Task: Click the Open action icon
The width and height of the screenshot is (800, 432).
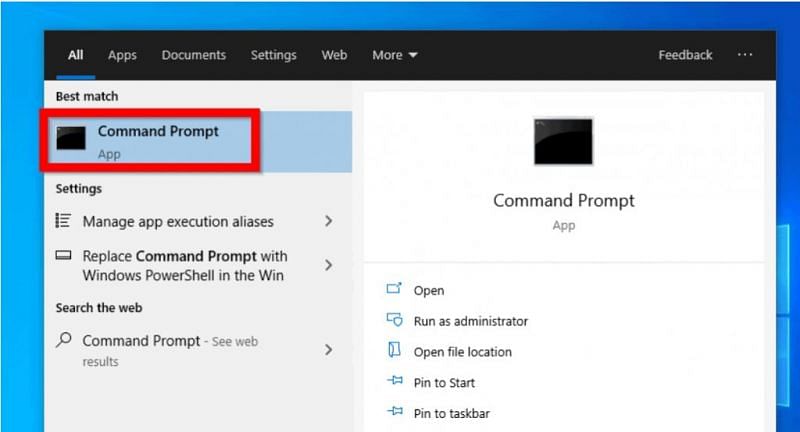Action: pyautogui.click(x=394, y=289)
